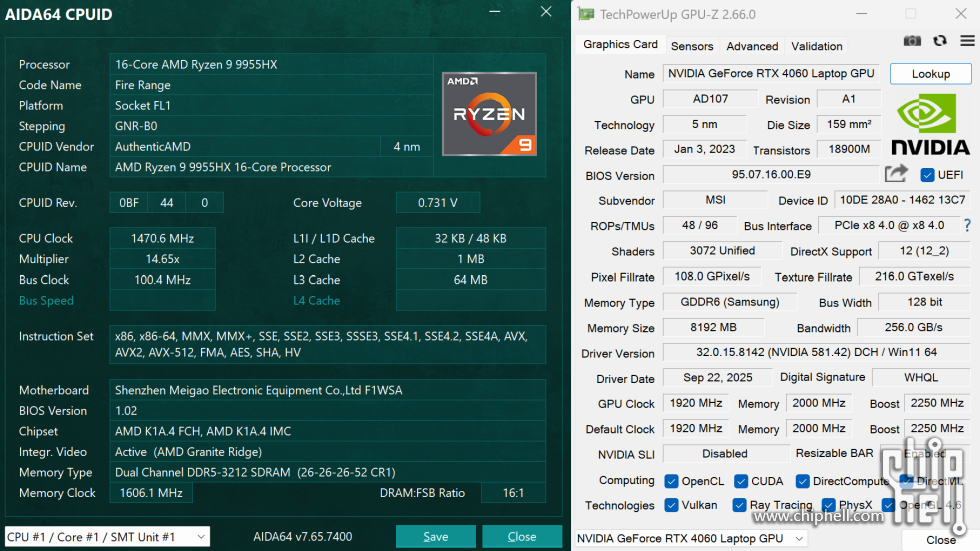Open the CPU core selector dropdown
Viewport: 980px width, 551px height.
coord(107,537)
